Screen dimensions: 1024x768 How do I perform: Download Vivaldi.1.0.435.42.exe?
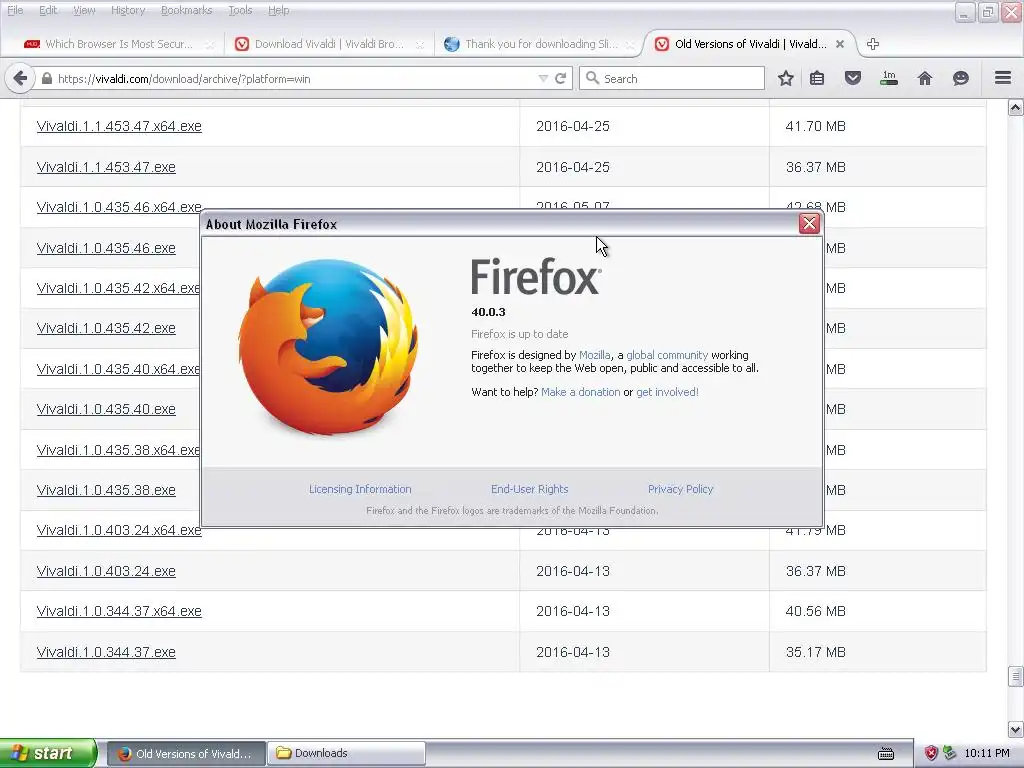[x=106, y=328]
